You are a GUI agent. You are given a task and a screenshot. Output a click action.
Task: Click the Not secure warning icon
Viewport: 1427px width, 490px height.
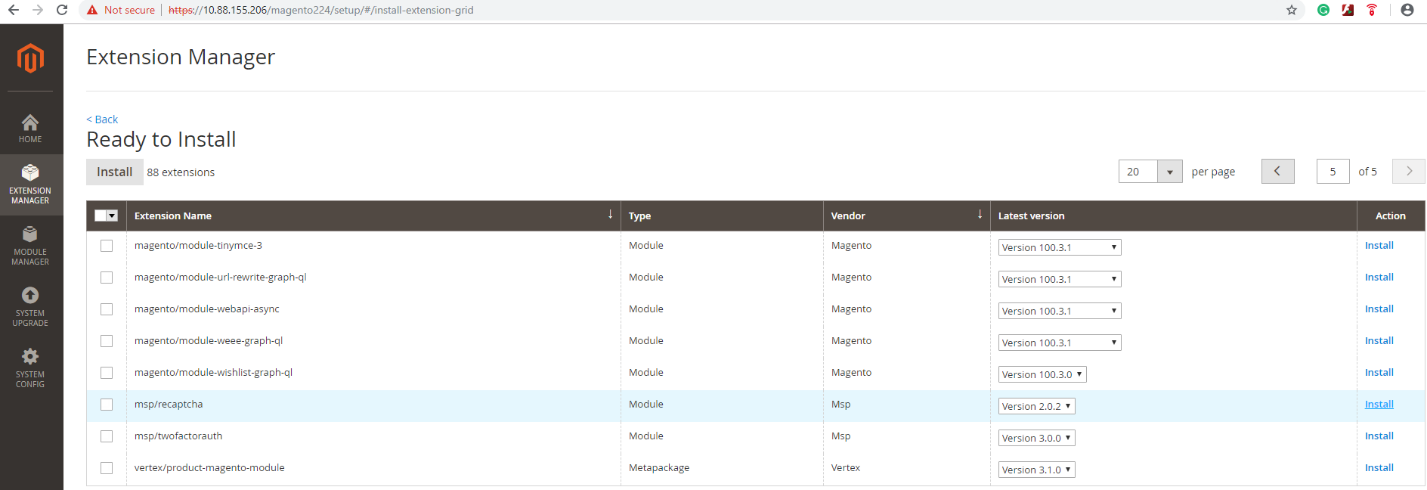click(x=92, y=10)
